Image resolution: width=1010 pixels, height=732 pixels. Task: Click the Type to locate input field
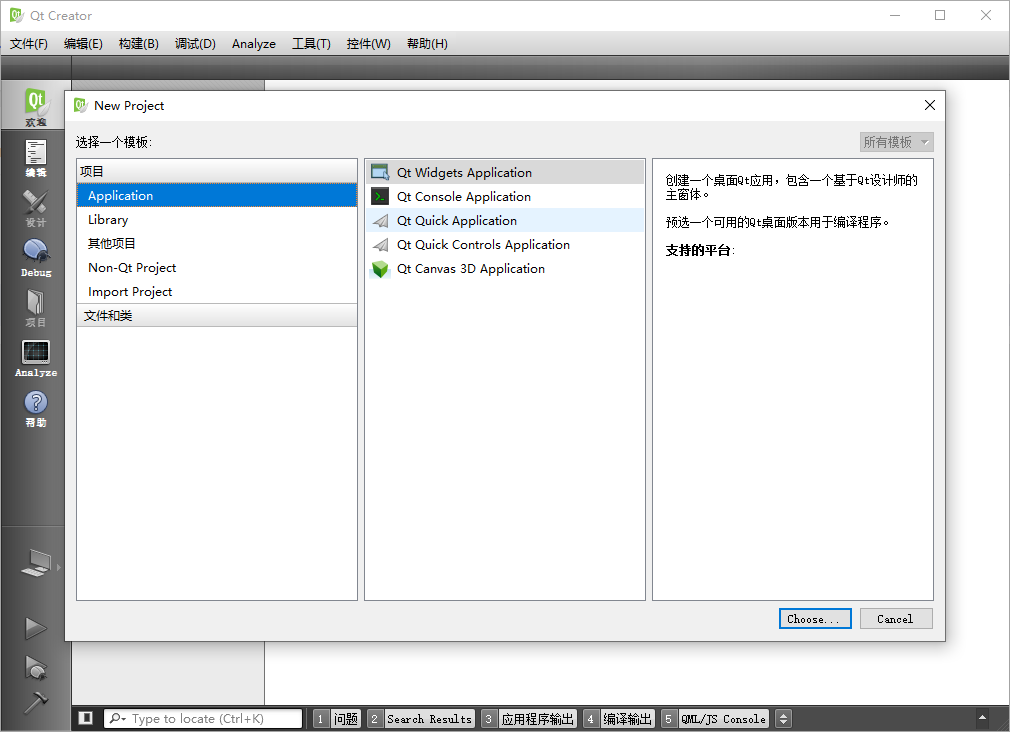[203, 718]
